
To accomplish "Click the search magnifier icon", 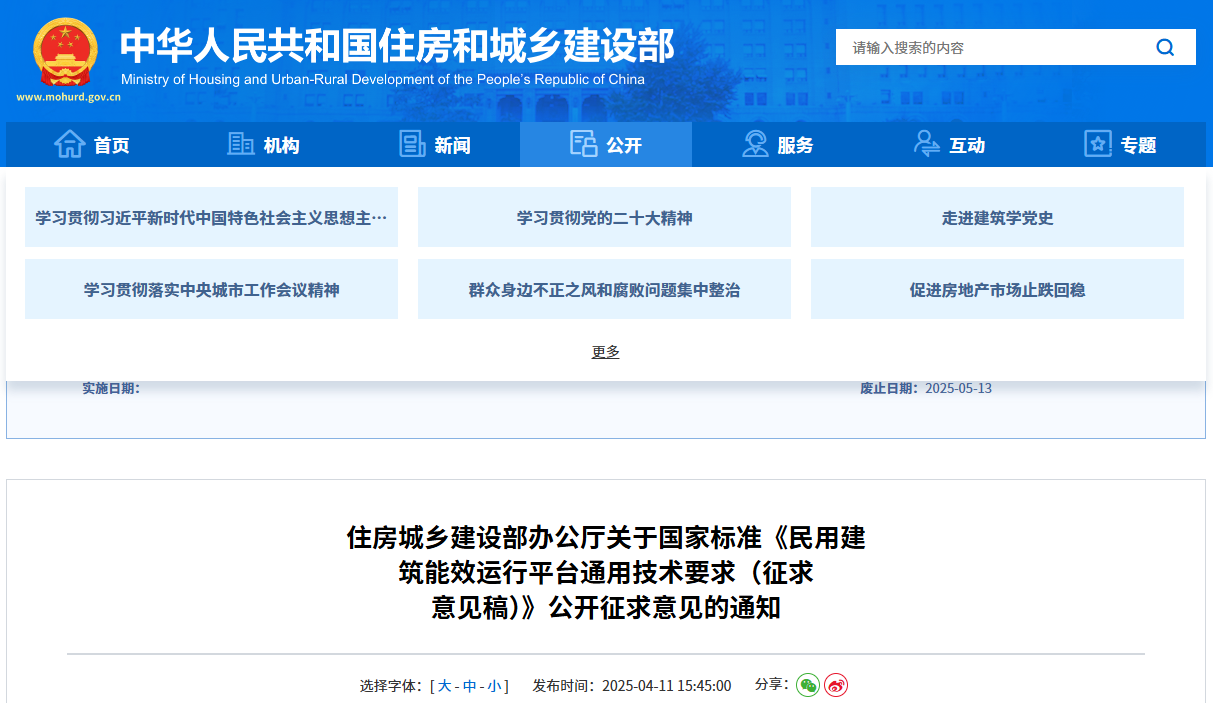I will pyautogui.click(x=1165, y=47).
